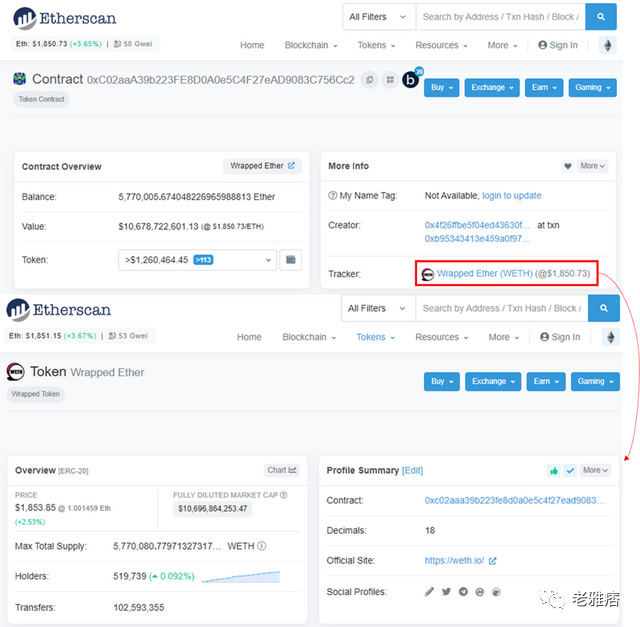Open the upper Exchange dropdown
Screen dimensions: 640x627
pyautogui.click(x=492, y=87)
